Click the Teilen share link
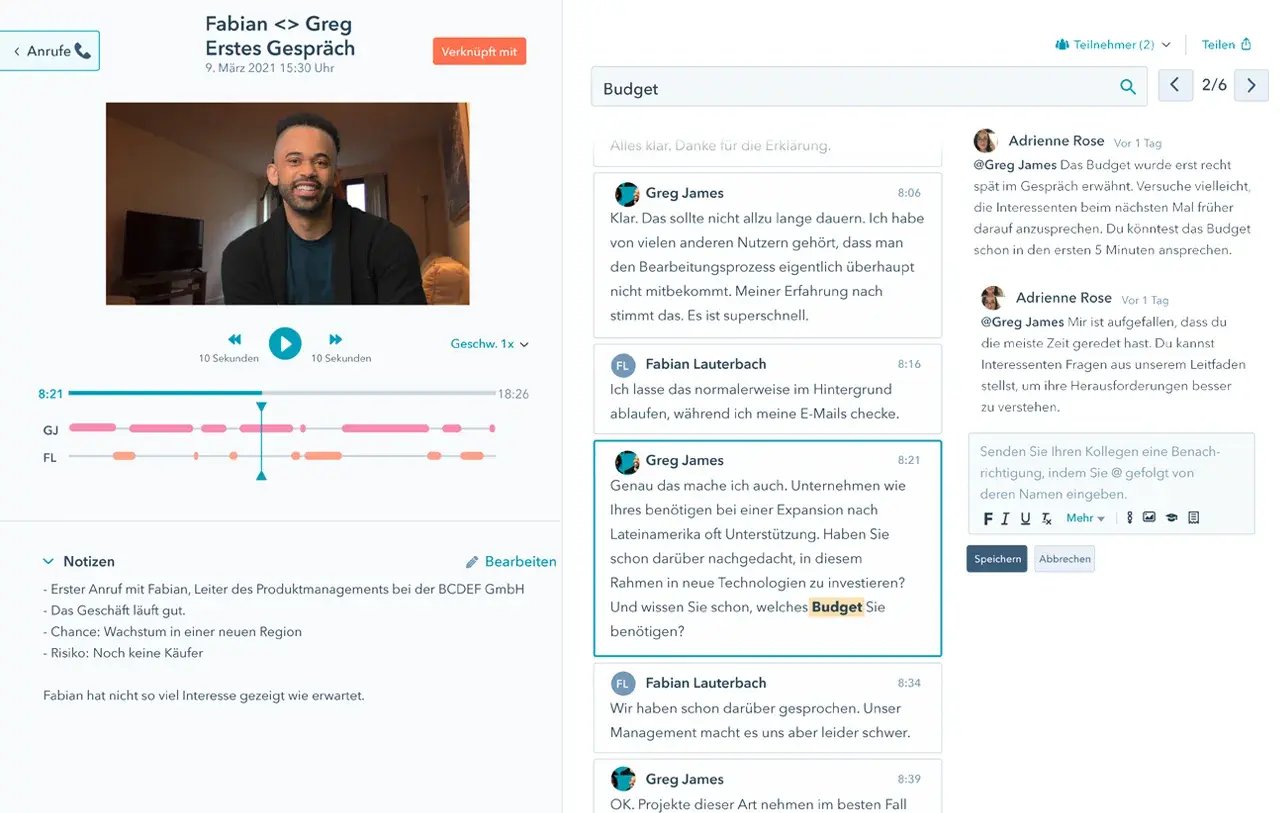The height and width of the screenshot is (813, 1280). pos(1226,45)
